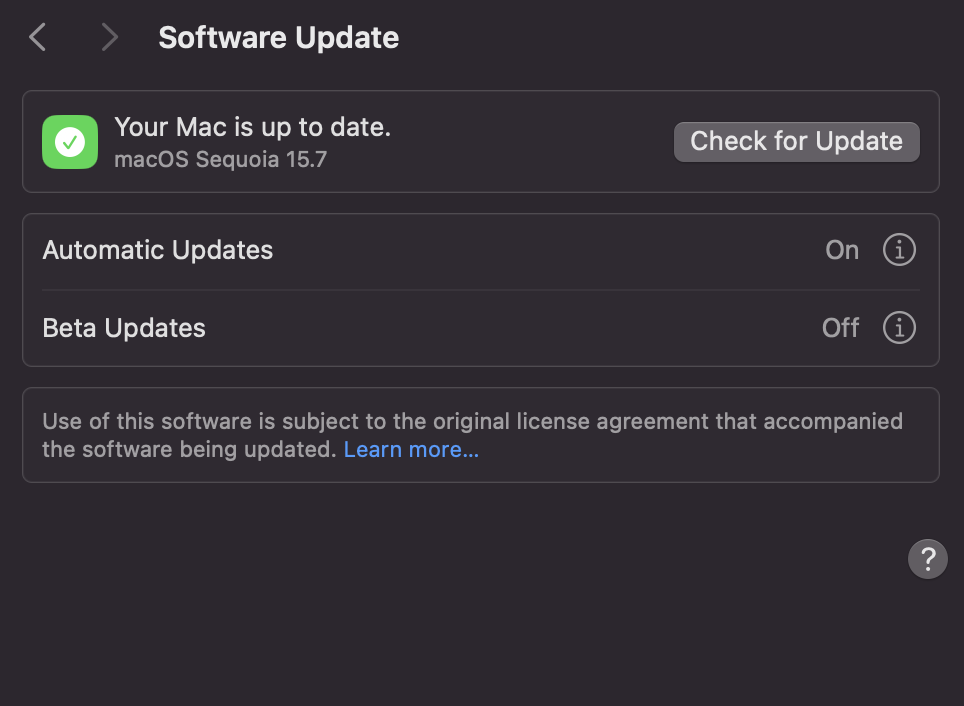Click the license agreement notice panel
Image resolution: width=964 pixels, height=706 pixels.
click(481, 435)
